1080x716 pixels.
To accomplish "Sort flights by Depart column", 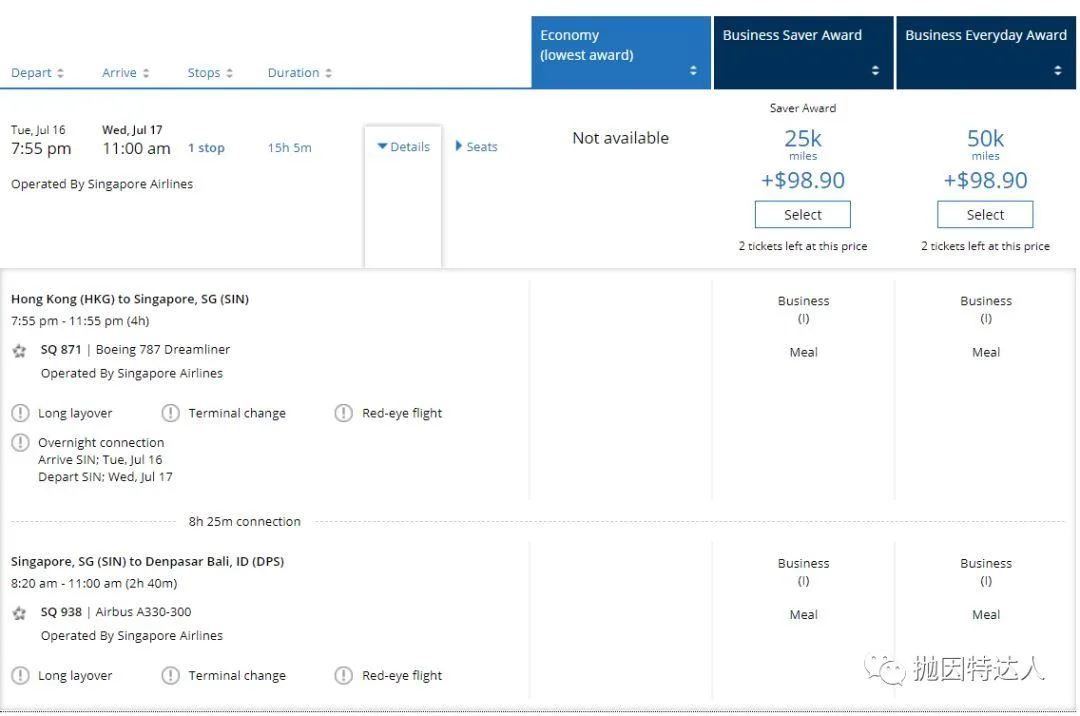I will point(31,73).
